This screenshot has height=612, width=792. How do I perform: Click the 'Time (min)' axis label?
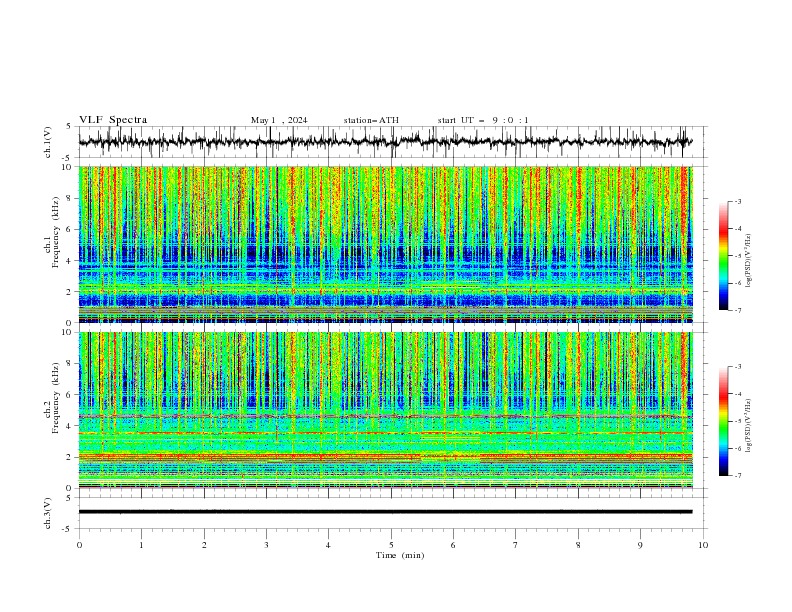tap(400, 555)
